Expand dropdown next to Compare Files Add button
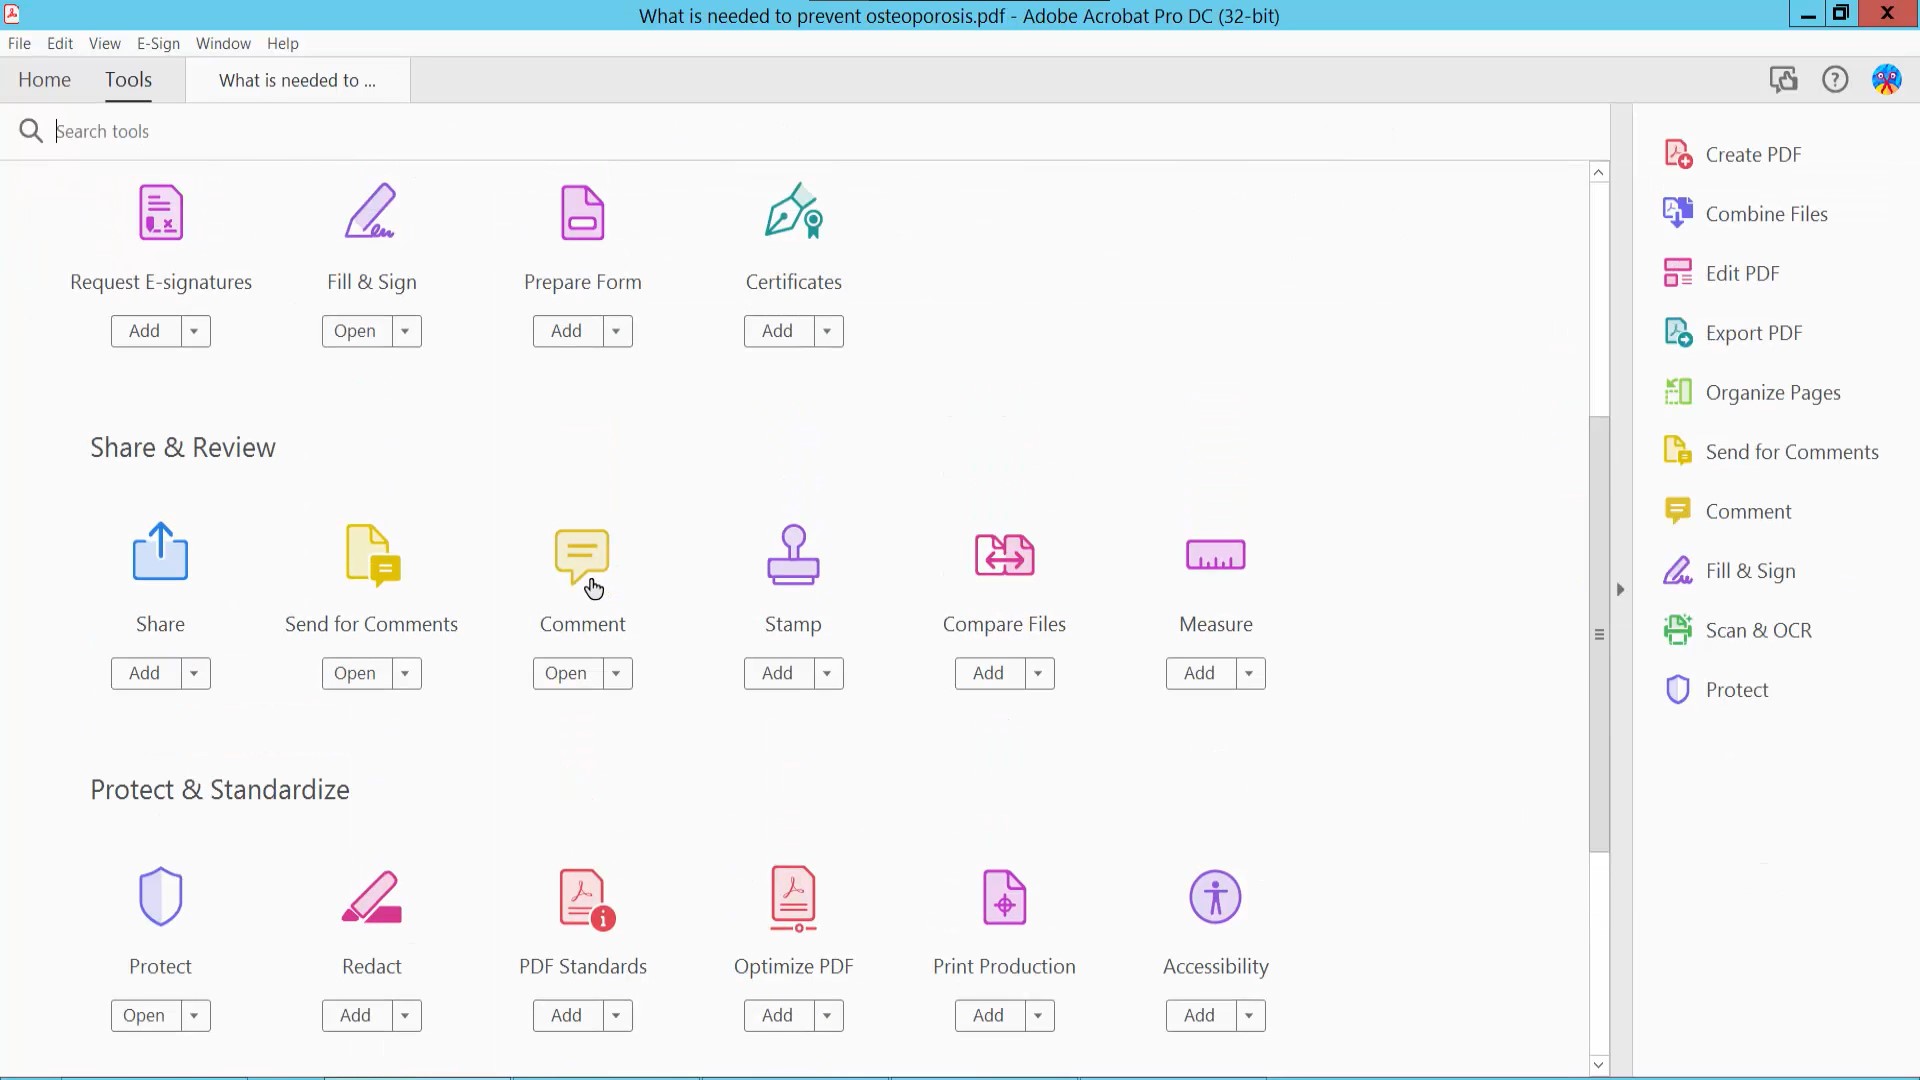The image size is (1920, 1080). 1040,673
